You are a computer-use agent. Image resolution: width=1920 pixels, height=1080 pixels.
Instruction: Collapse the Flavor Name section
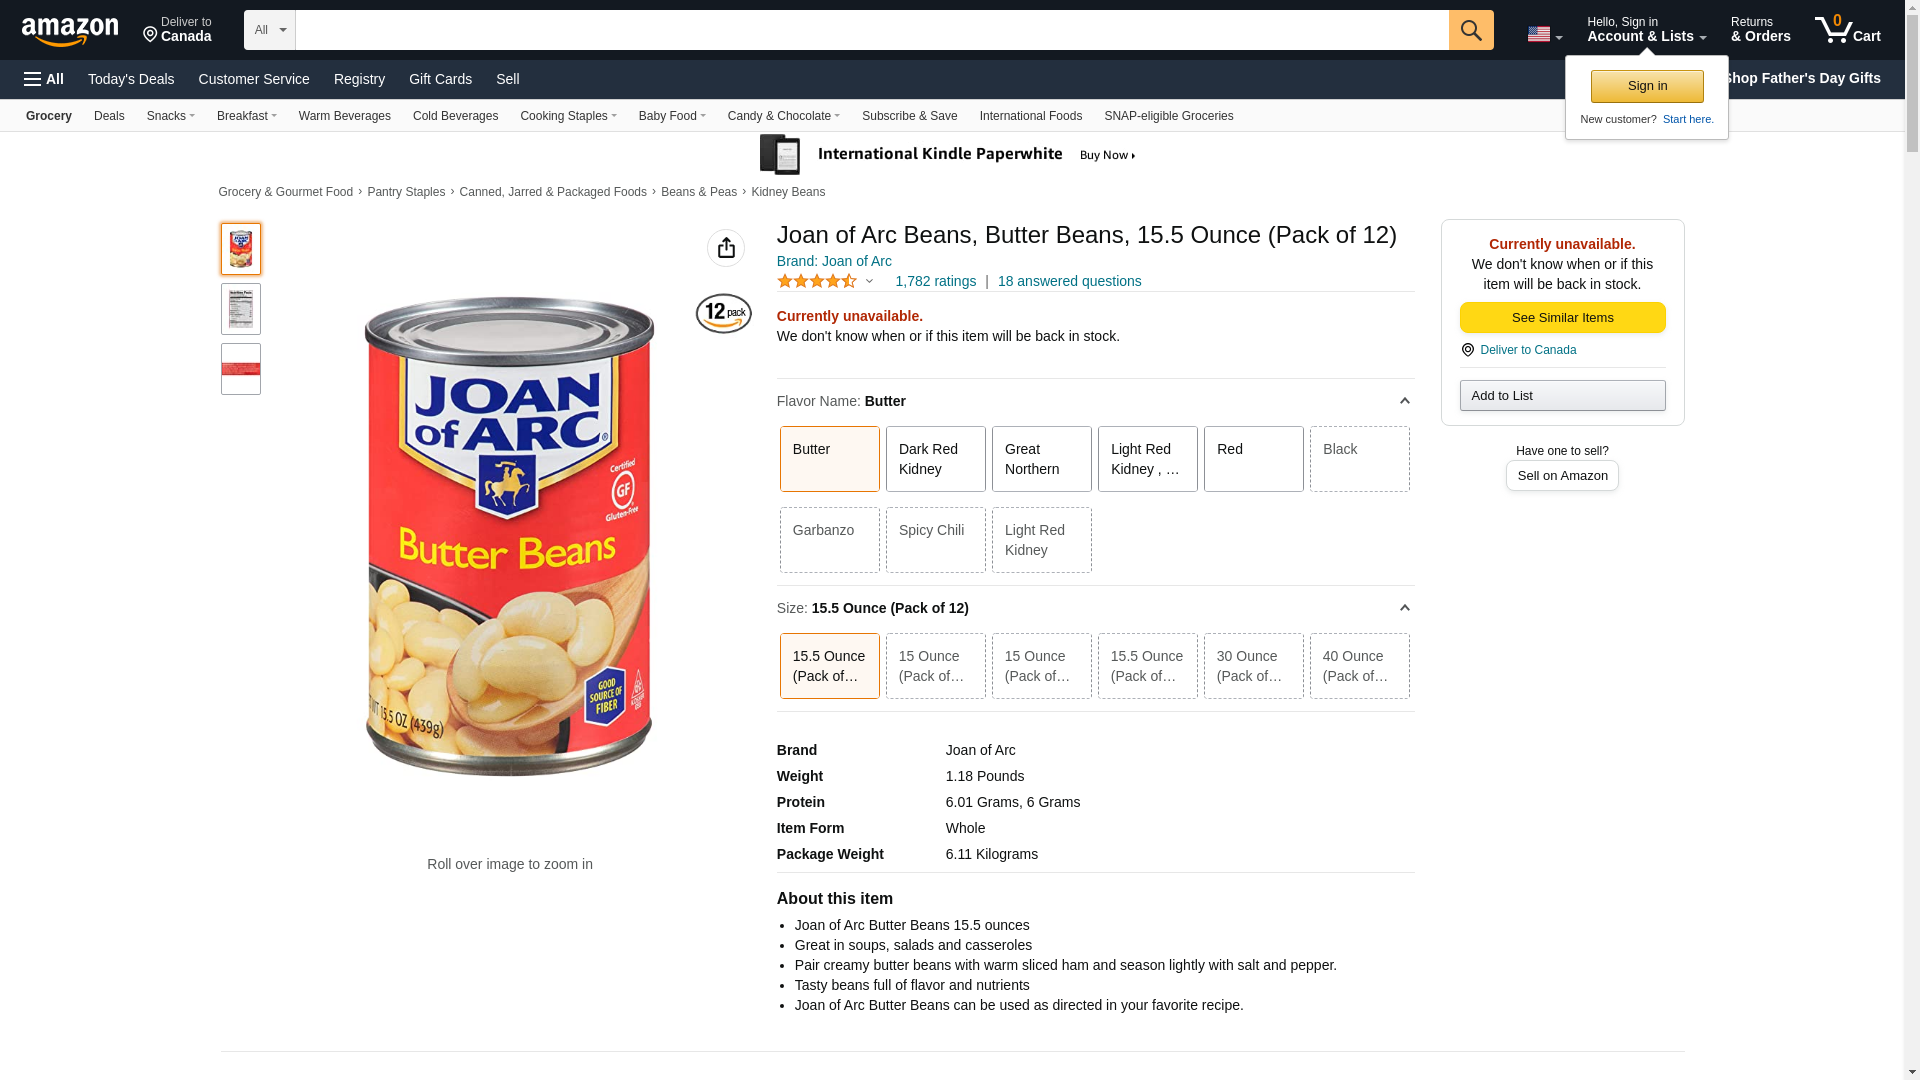pos(1404,401)
